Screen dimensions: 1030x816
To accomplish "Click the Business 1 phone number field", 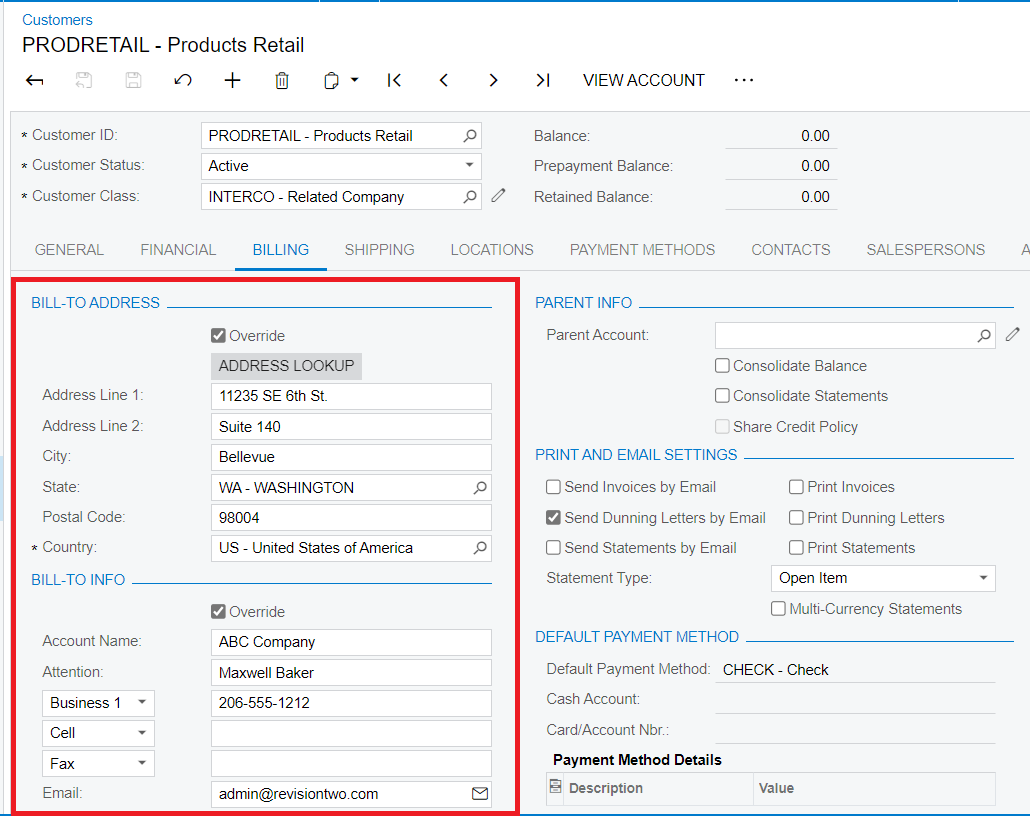I will [x=351, y=703].
